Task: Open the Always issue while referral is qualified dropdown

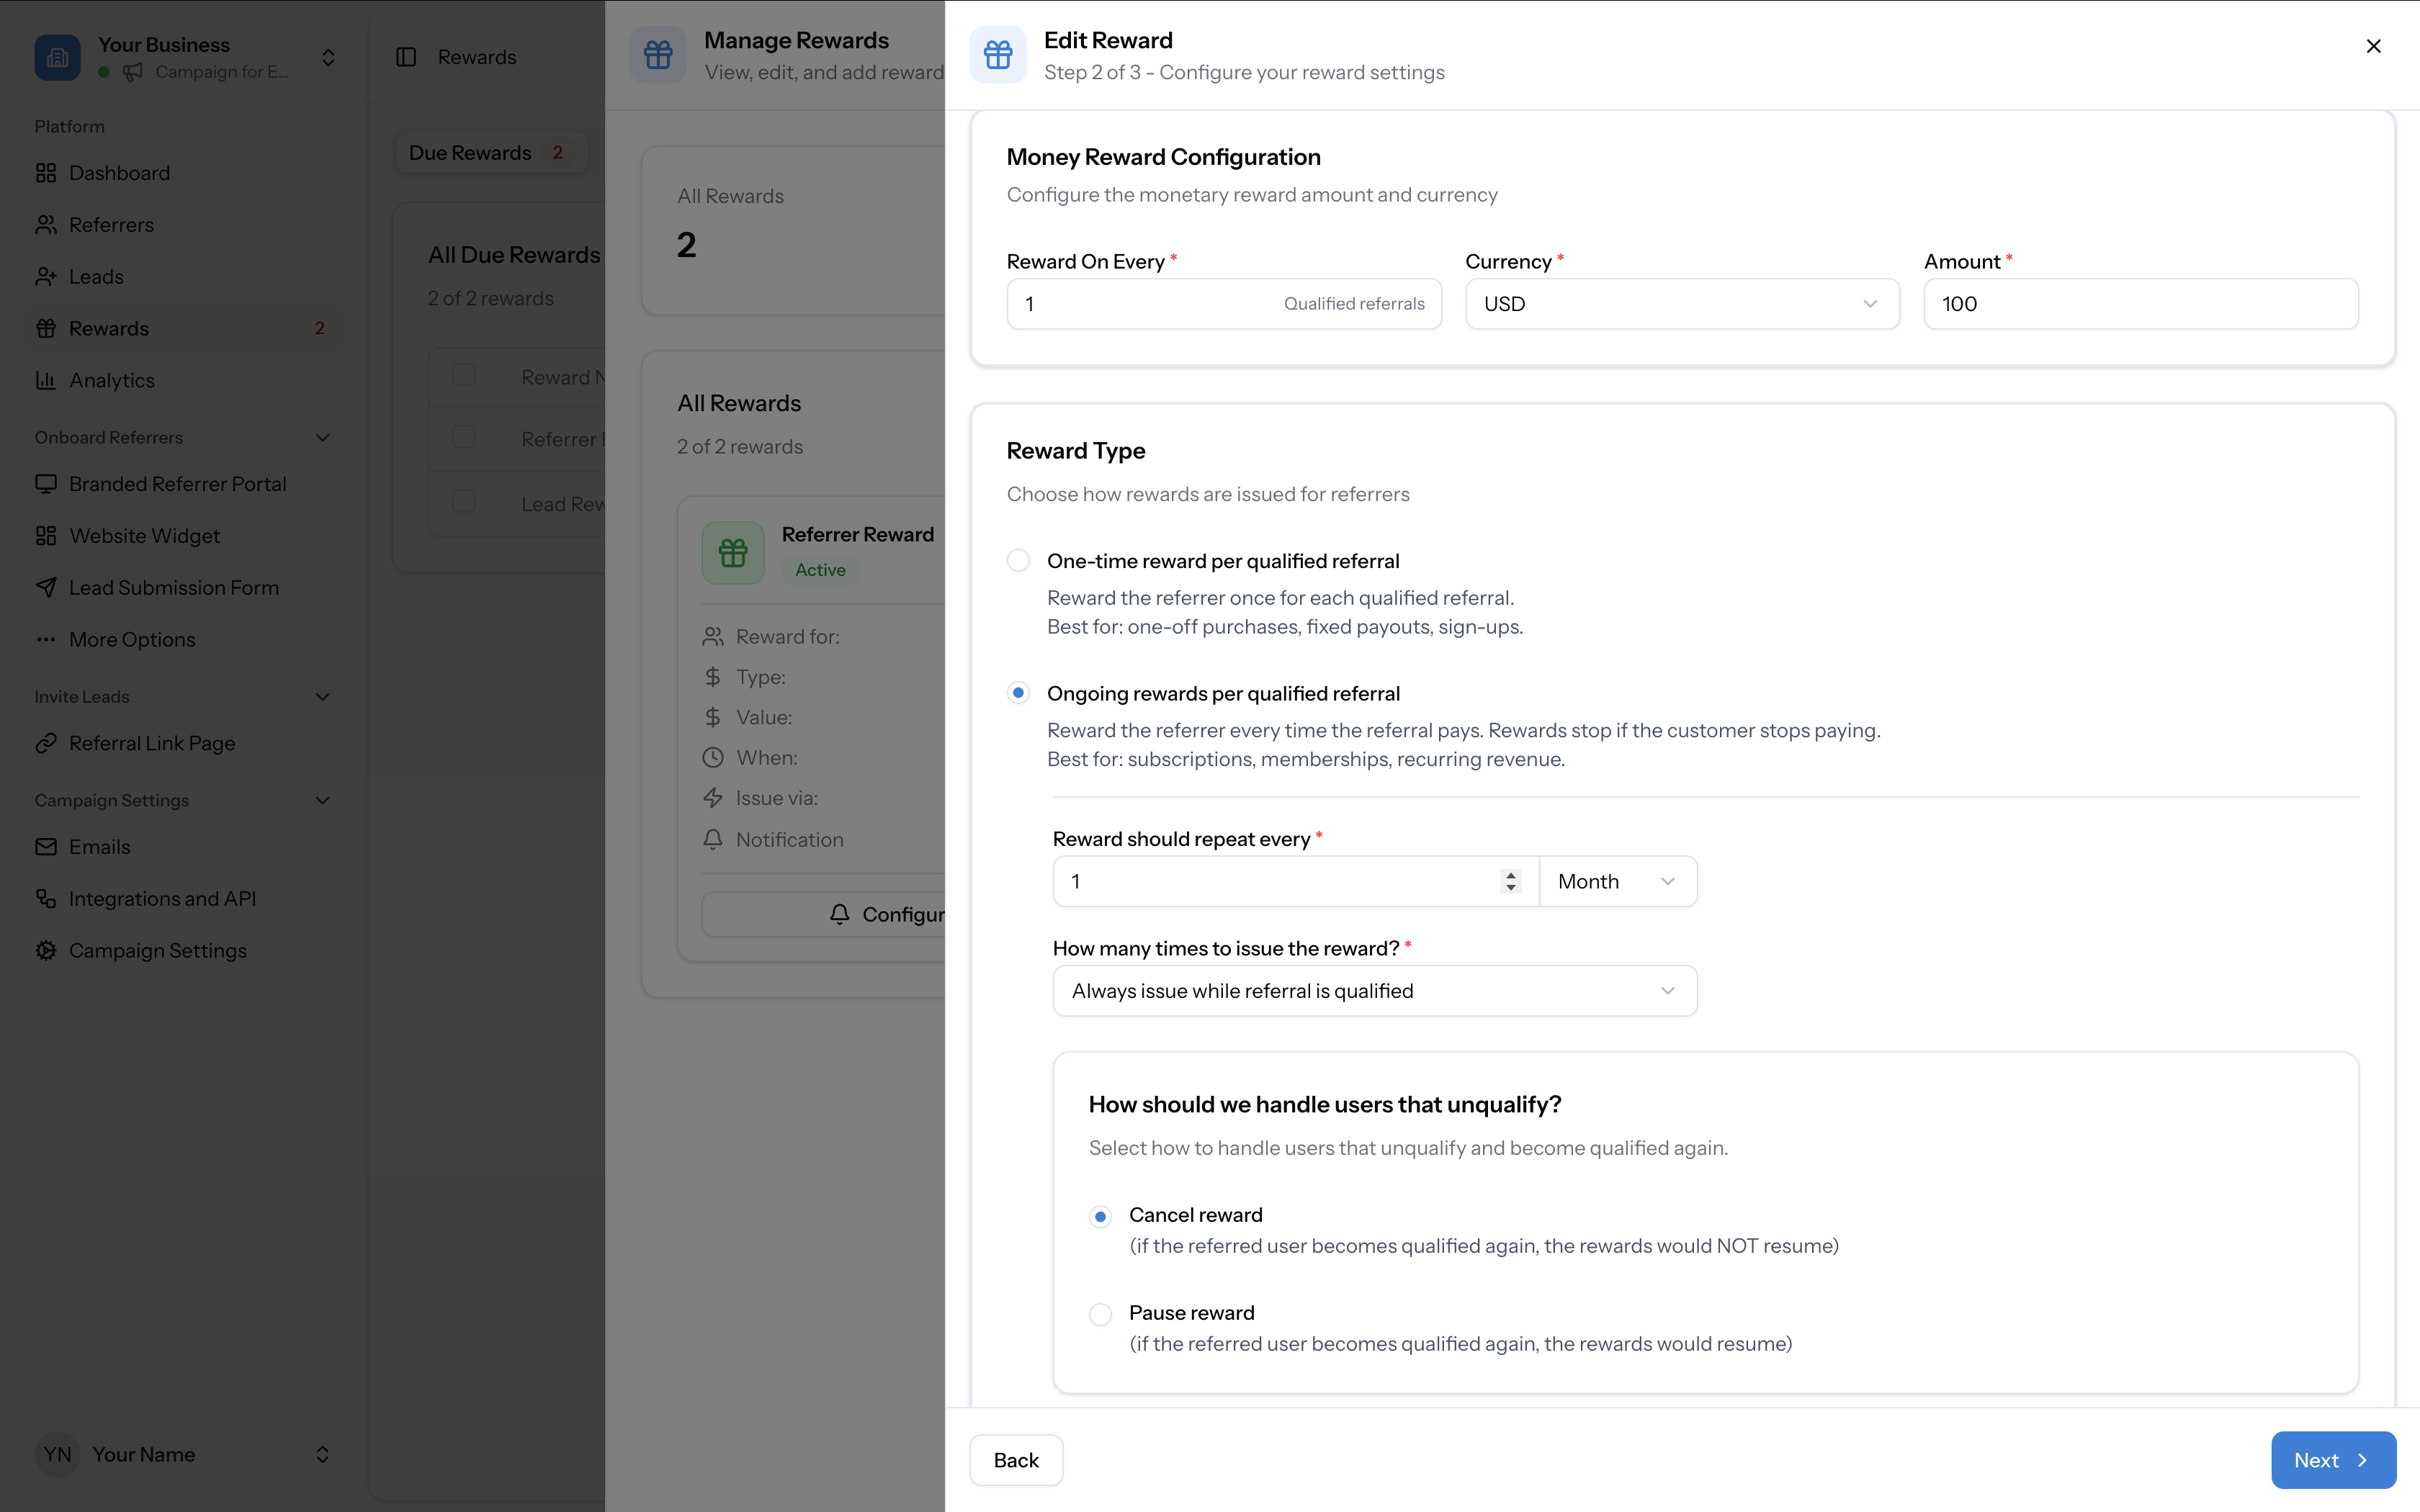Action: click(x=1373, y=990)
